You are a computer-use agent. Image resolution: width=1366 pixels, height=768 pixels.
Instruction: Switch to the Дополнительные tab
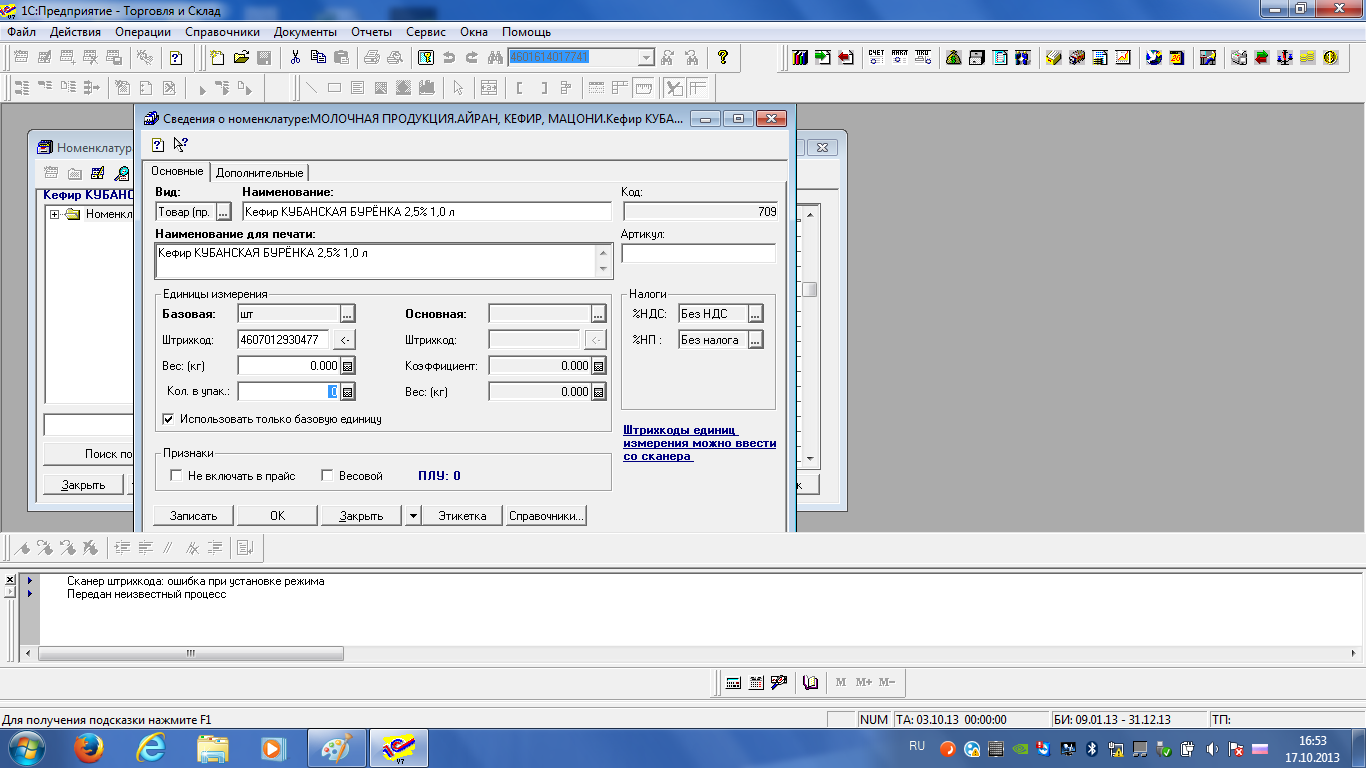[x=259, y=173]
